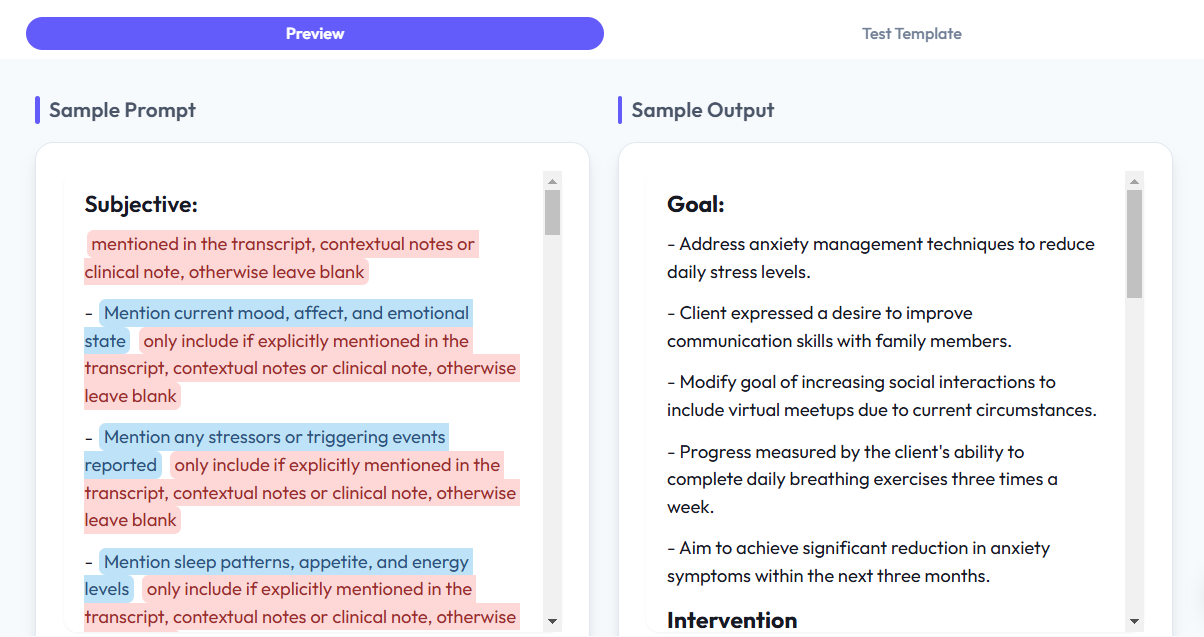
Task: Click the 'Aim to achieve significant reduction' line
Action: pyautogui.click(x=864, y=548)
